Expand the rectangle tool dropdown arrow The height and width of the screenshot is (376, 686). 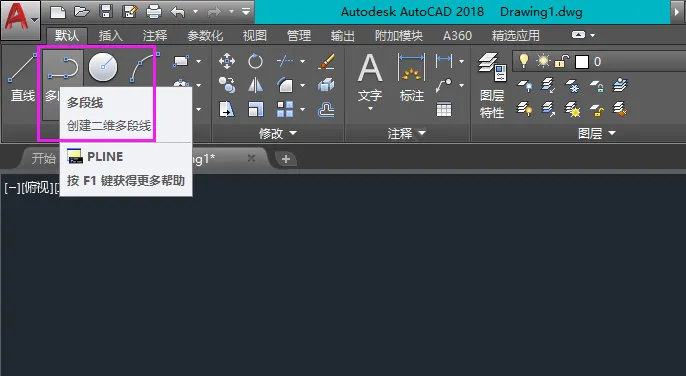click(x=199, y=61)
